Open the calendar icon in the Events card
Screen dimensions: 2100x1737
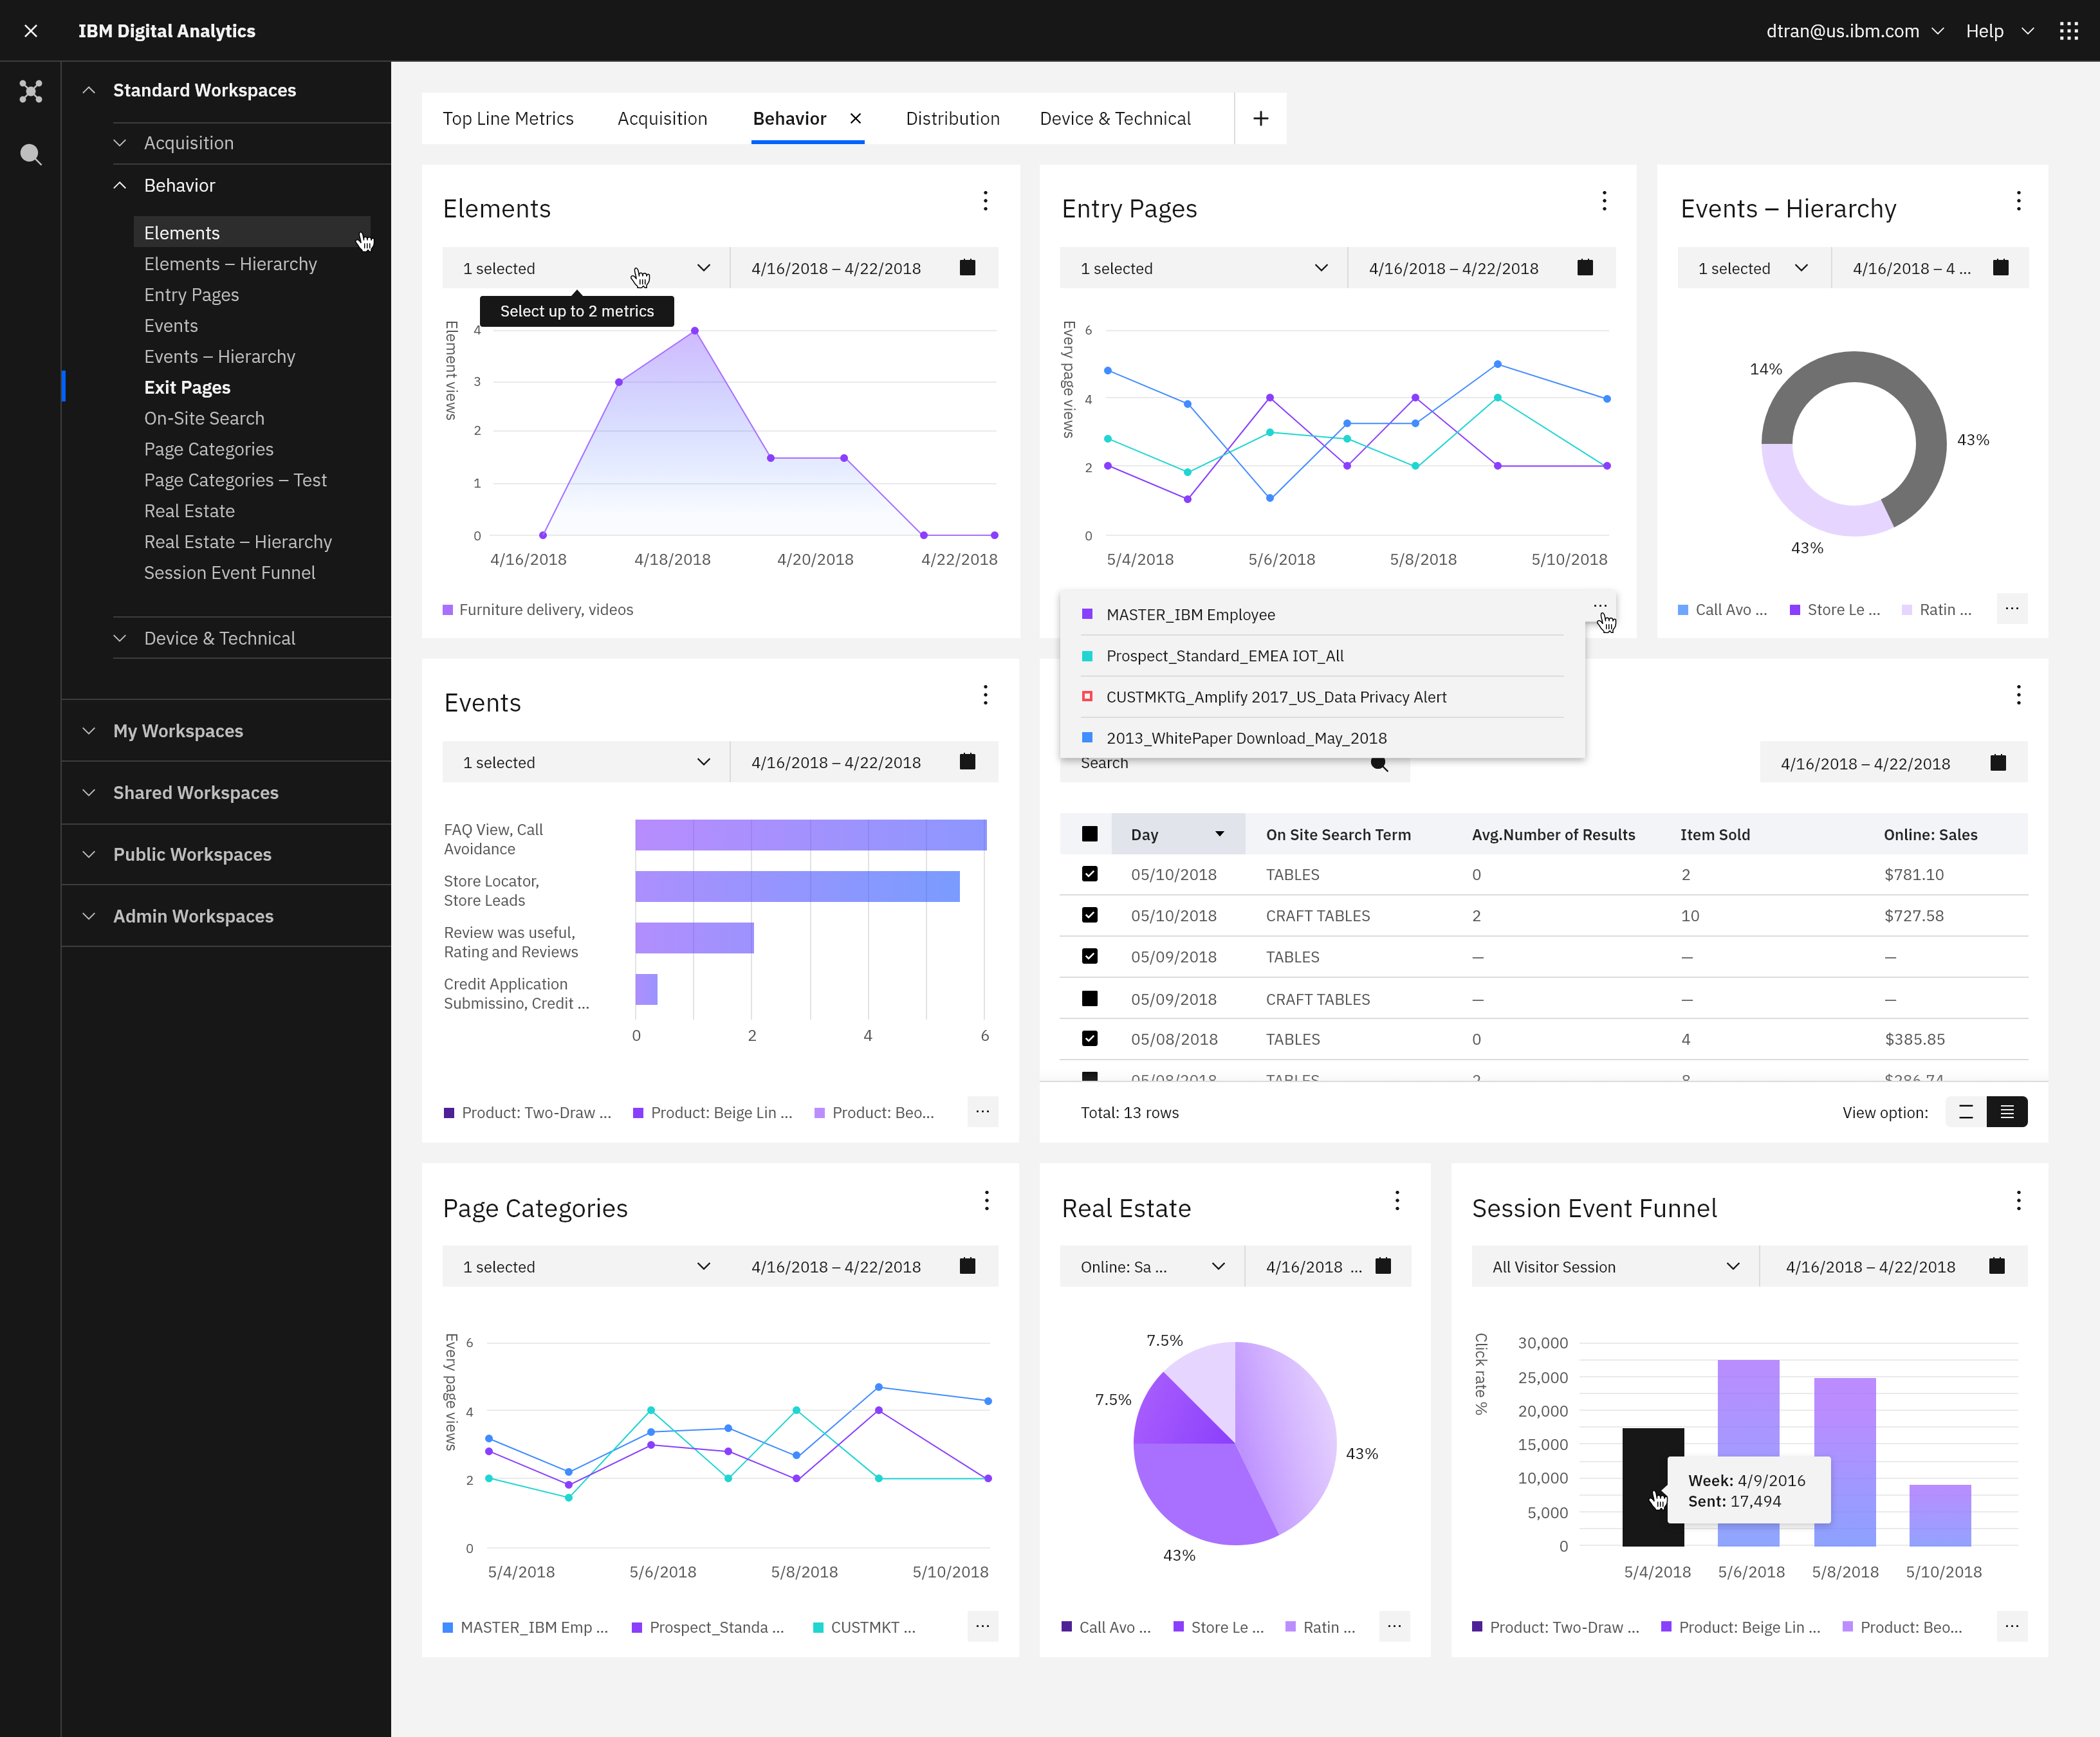[x=967, y=761]
